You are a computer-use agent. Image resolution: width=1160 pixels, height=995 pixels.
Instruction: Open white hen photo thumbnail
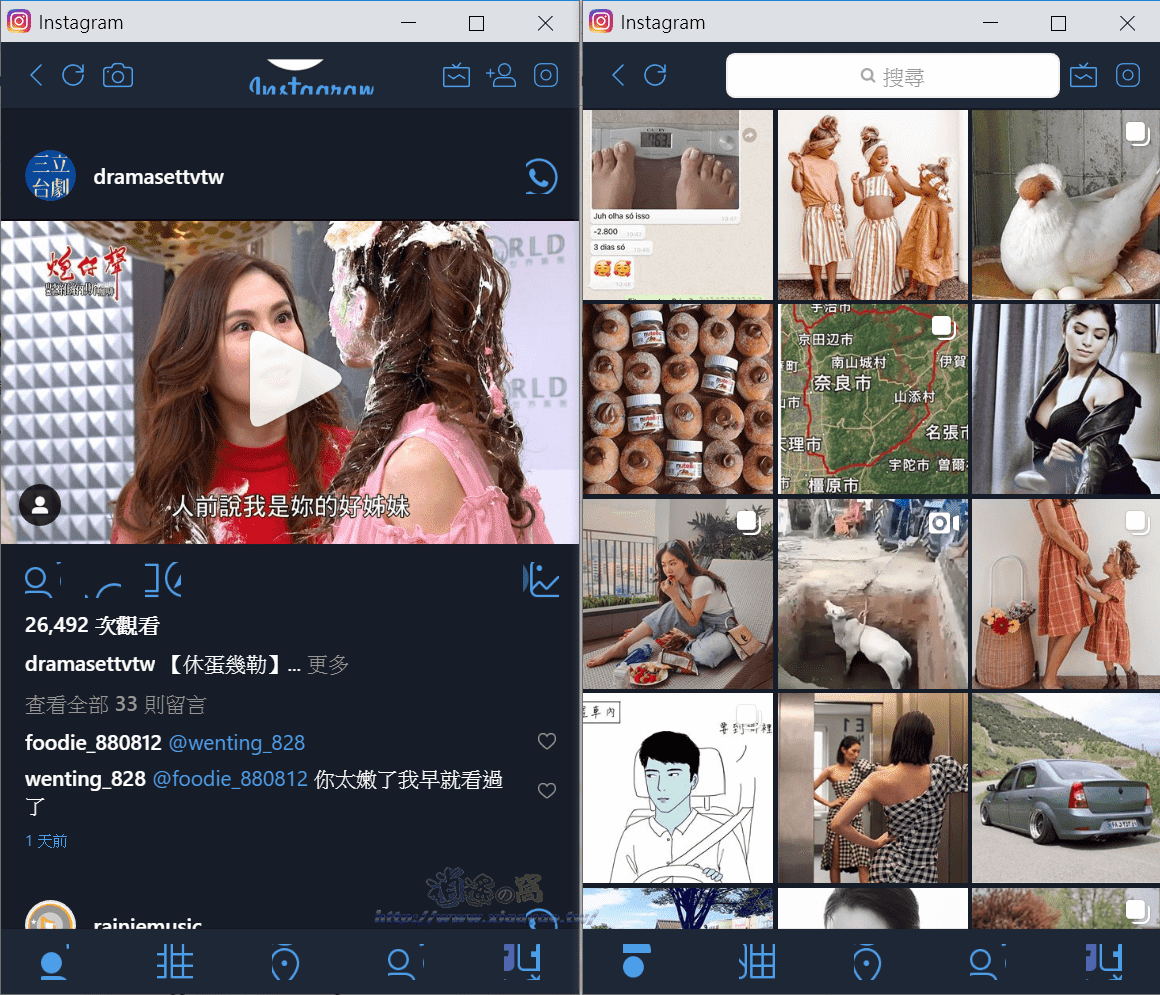pyautogui.click(x=1066, y=205)
